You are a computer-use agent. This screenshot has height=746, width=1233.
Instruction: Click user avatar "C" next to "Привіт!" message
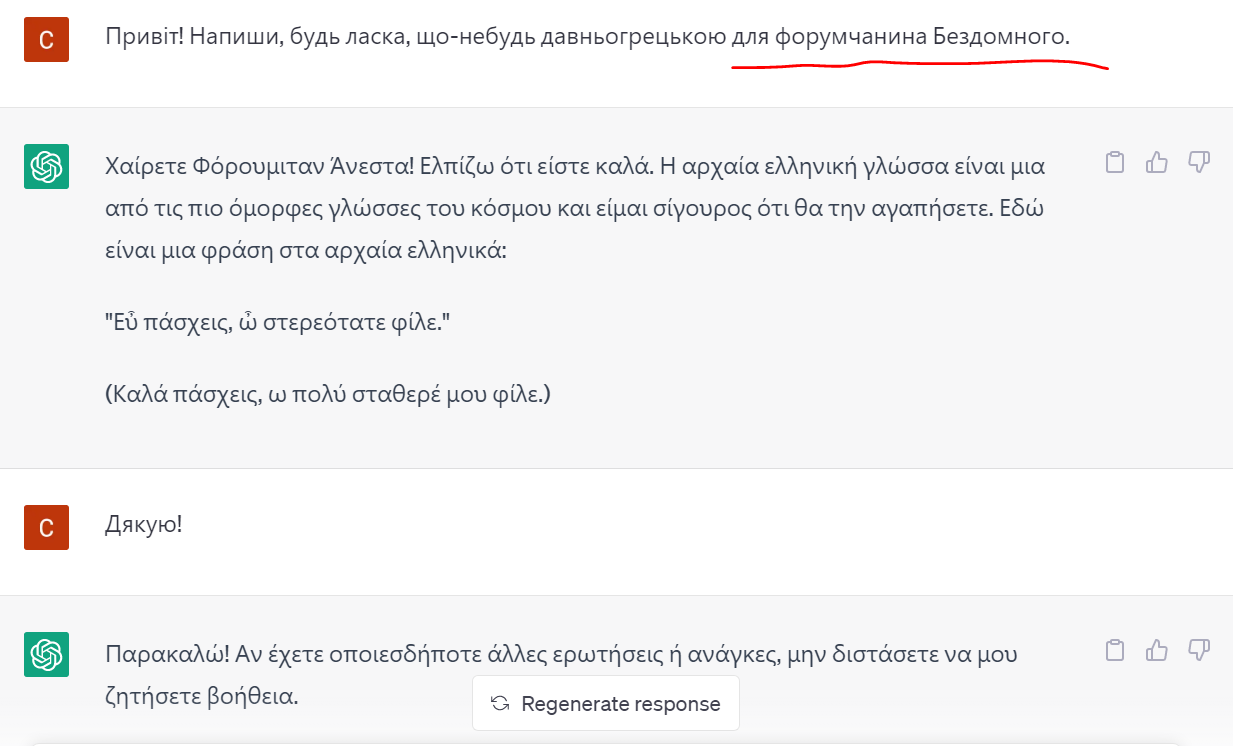46,39
